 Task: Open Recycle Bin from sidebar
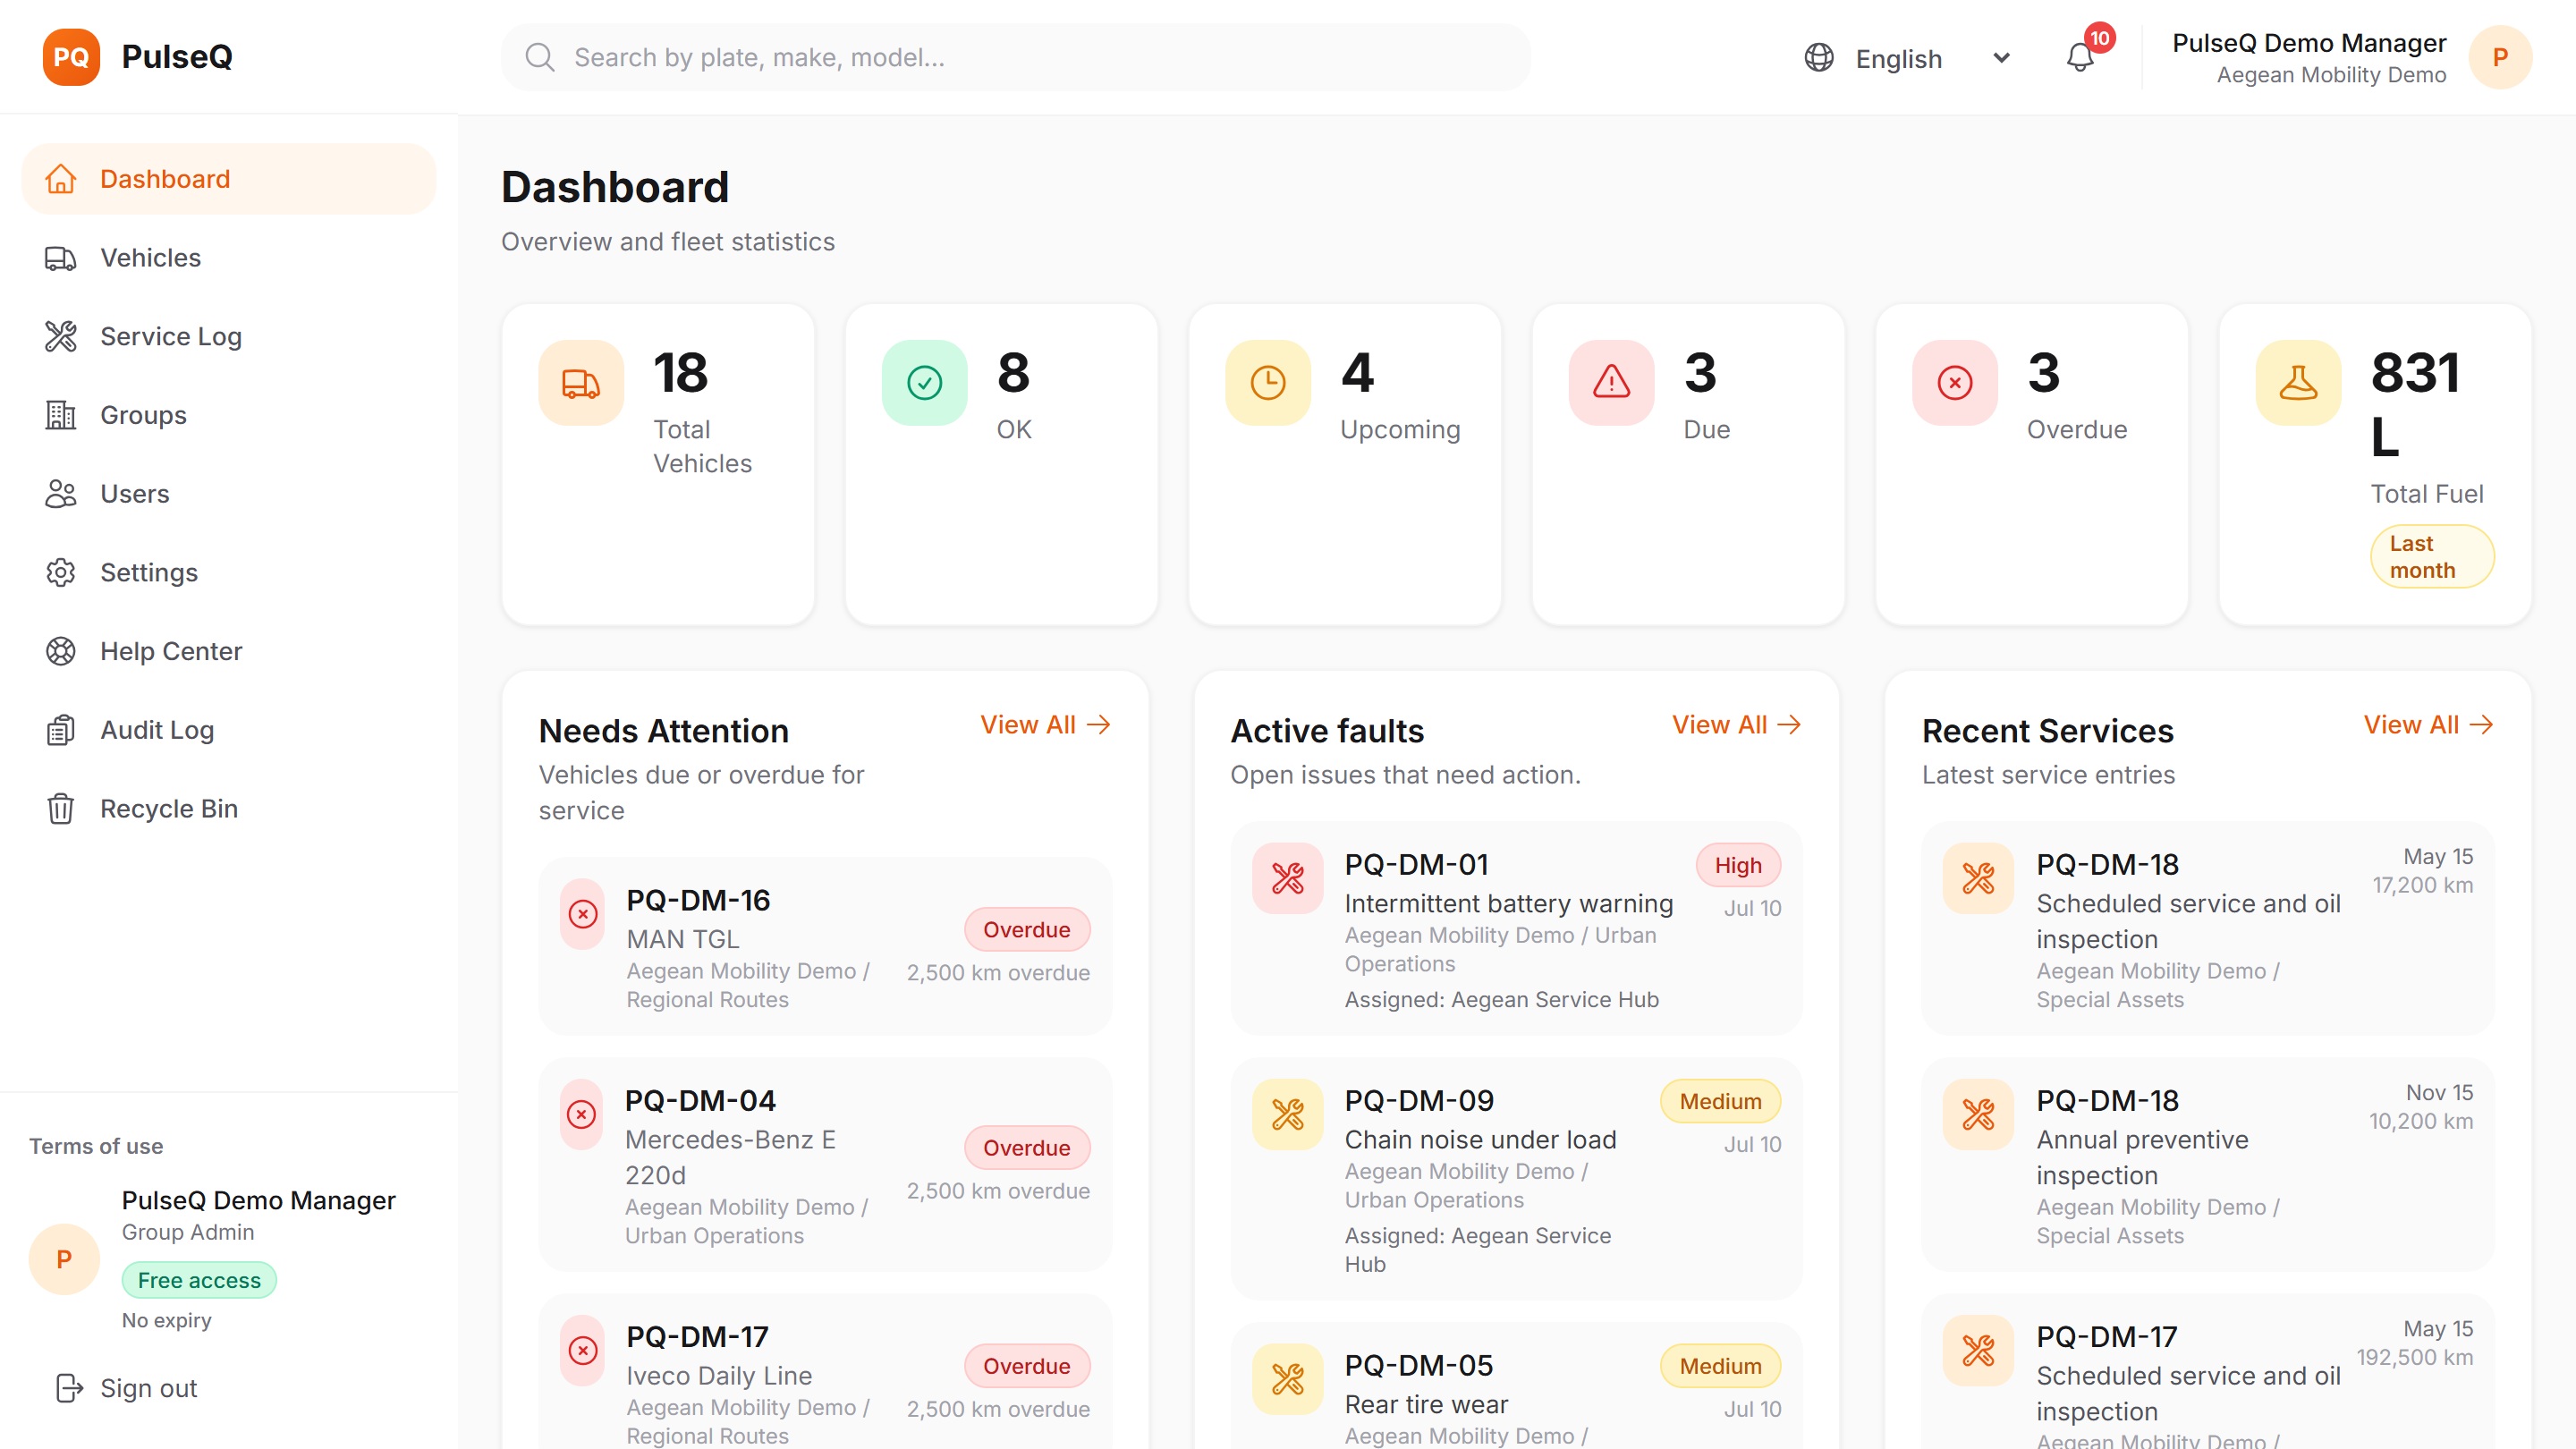click(x=229, y=808)
